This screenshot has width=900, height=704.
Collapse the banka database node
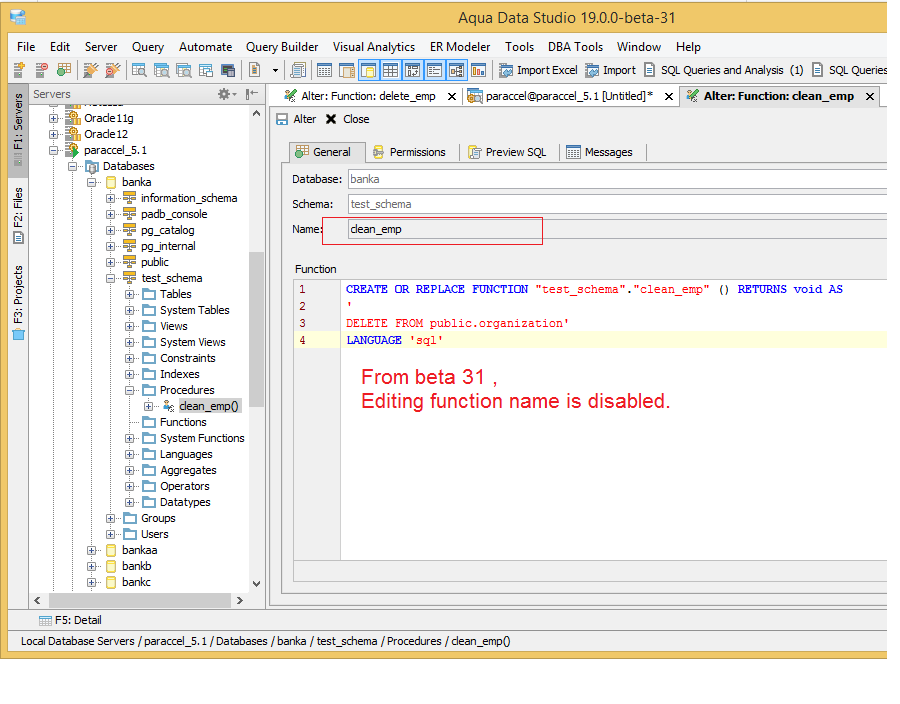pos(91,182)
